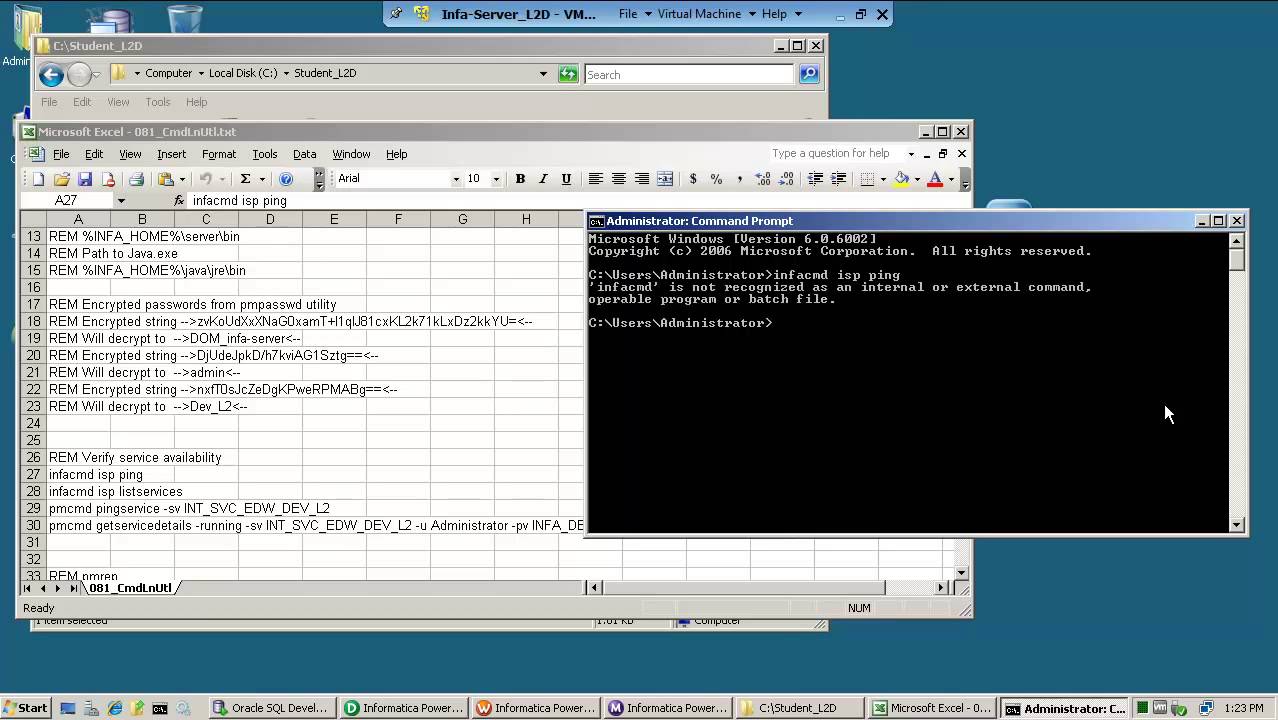Switch to Oracle SQL Developer taskbar button
Screen dimensions: 1278x720
point(270,708)
